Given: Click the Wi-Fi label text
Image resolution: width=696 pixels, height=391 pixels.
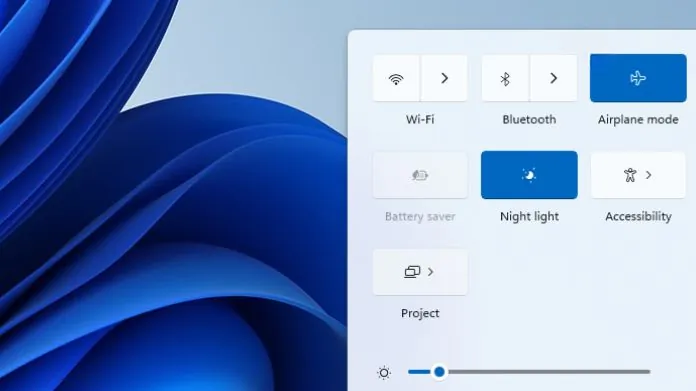Looking at the screenshot, I should click(x=420, y=119).
